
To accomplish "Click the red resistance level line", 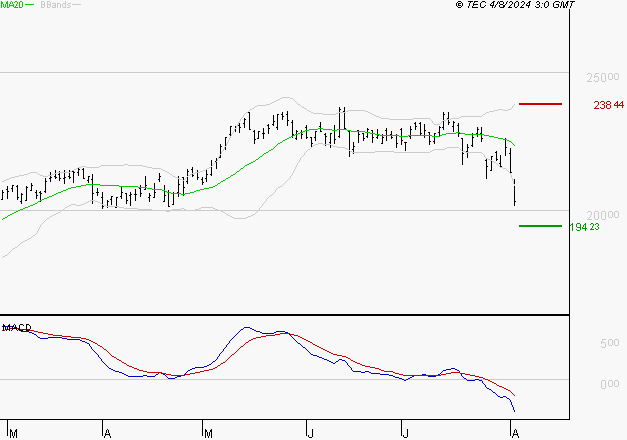I will click(x=540, y=104).
